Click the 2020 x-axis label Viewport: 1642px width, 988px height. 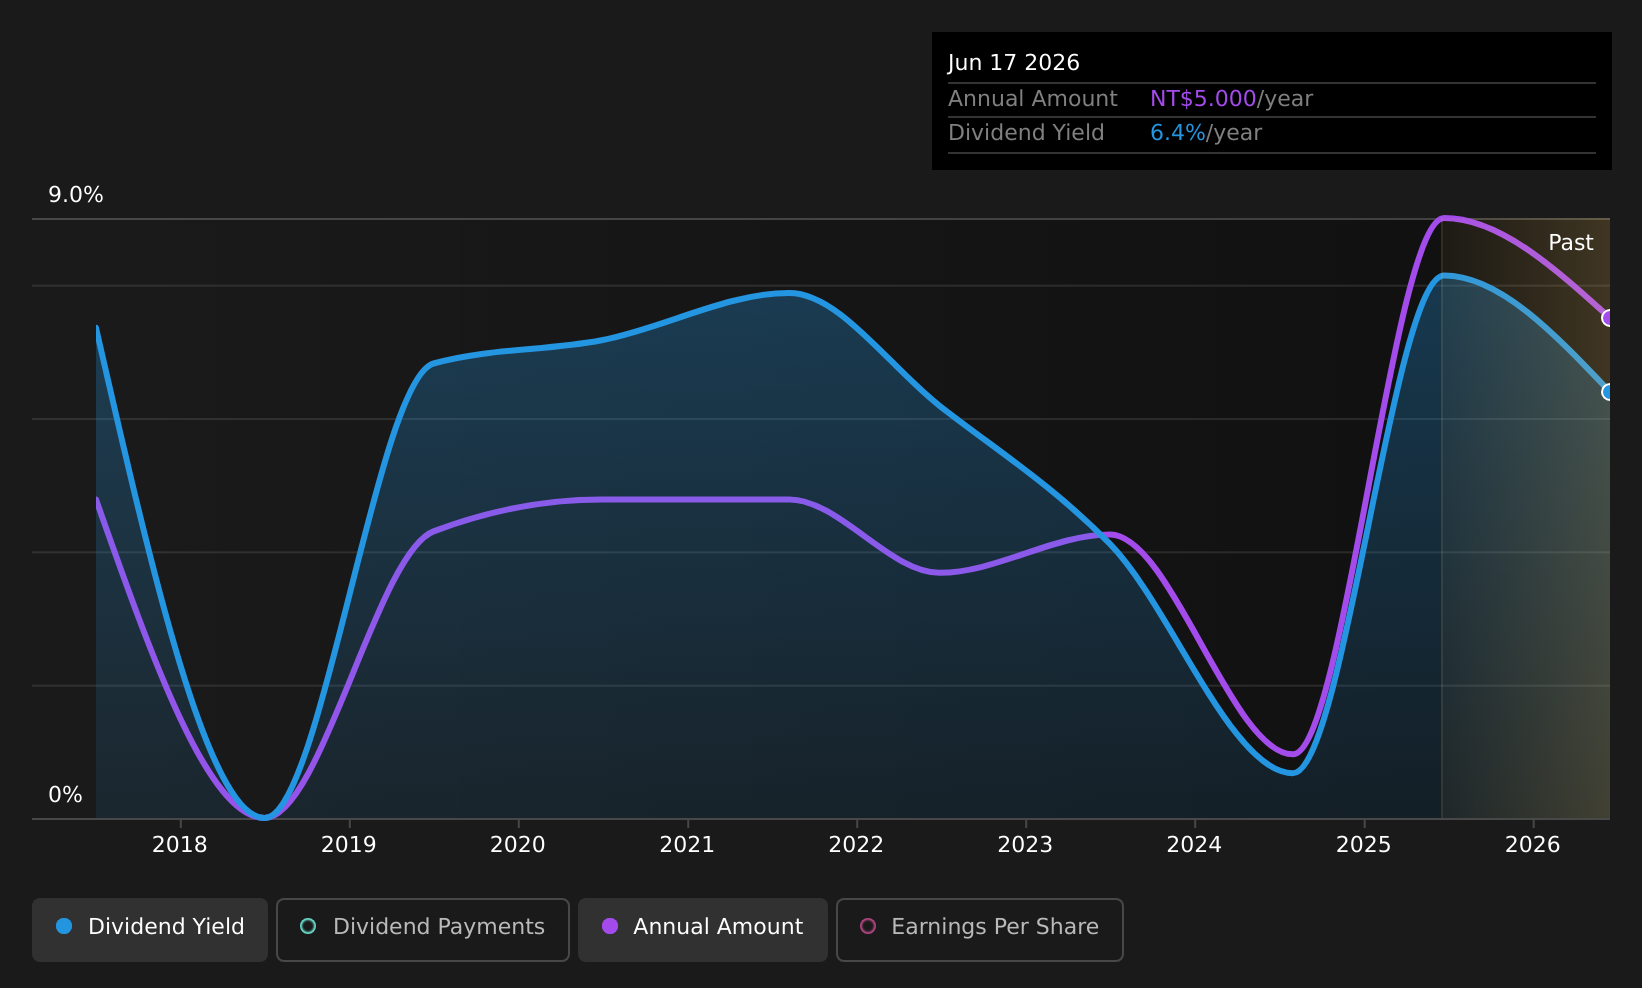pos(518,845)
